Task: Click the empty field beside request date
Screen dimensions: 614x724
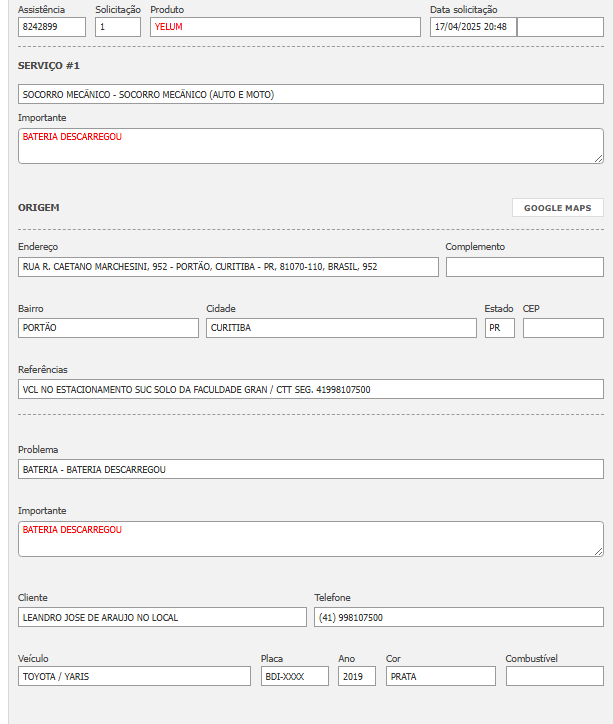Action: click(x=560, y=27)
